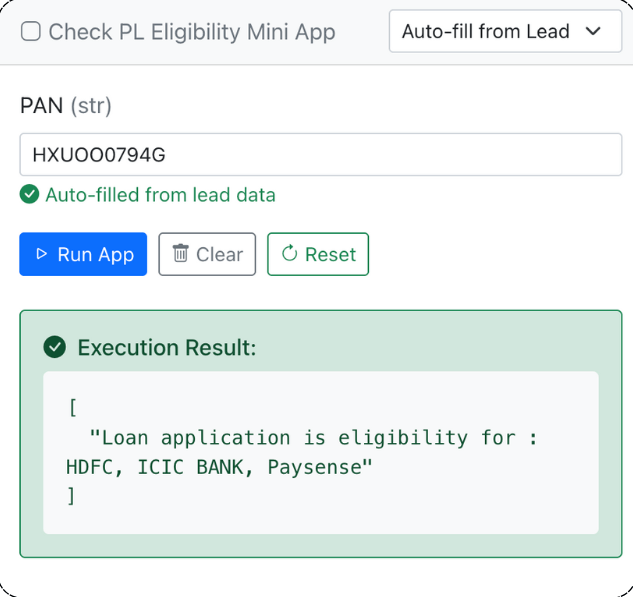
Task: Click the HDFC, ICIC BANK, Paysense line
Action: (219, 467)
